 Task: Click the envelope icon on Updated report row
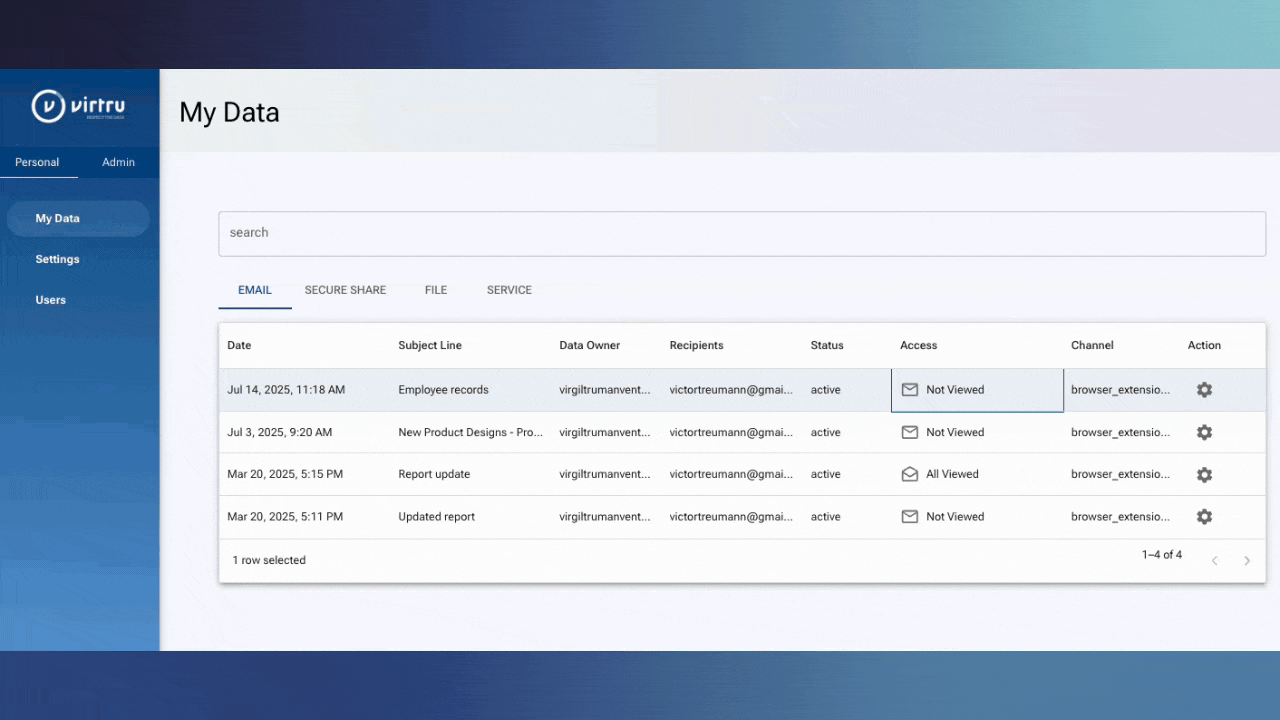click(909, 516)
